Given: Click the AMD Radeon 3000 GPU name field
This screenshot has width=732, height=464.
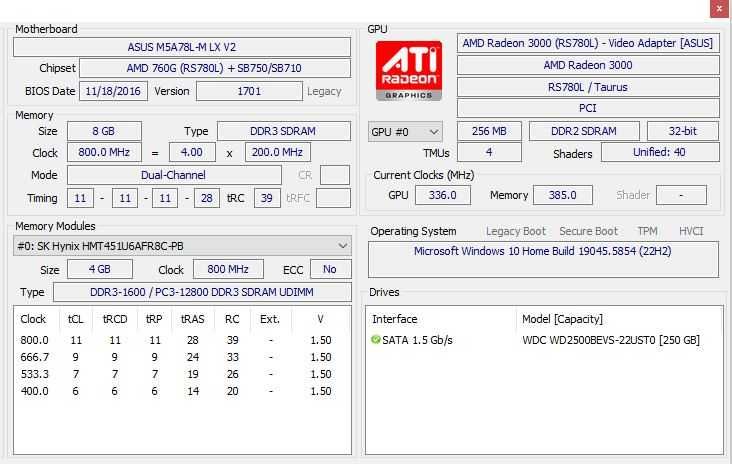Looking at the screenshot, I should click(588, 65).
